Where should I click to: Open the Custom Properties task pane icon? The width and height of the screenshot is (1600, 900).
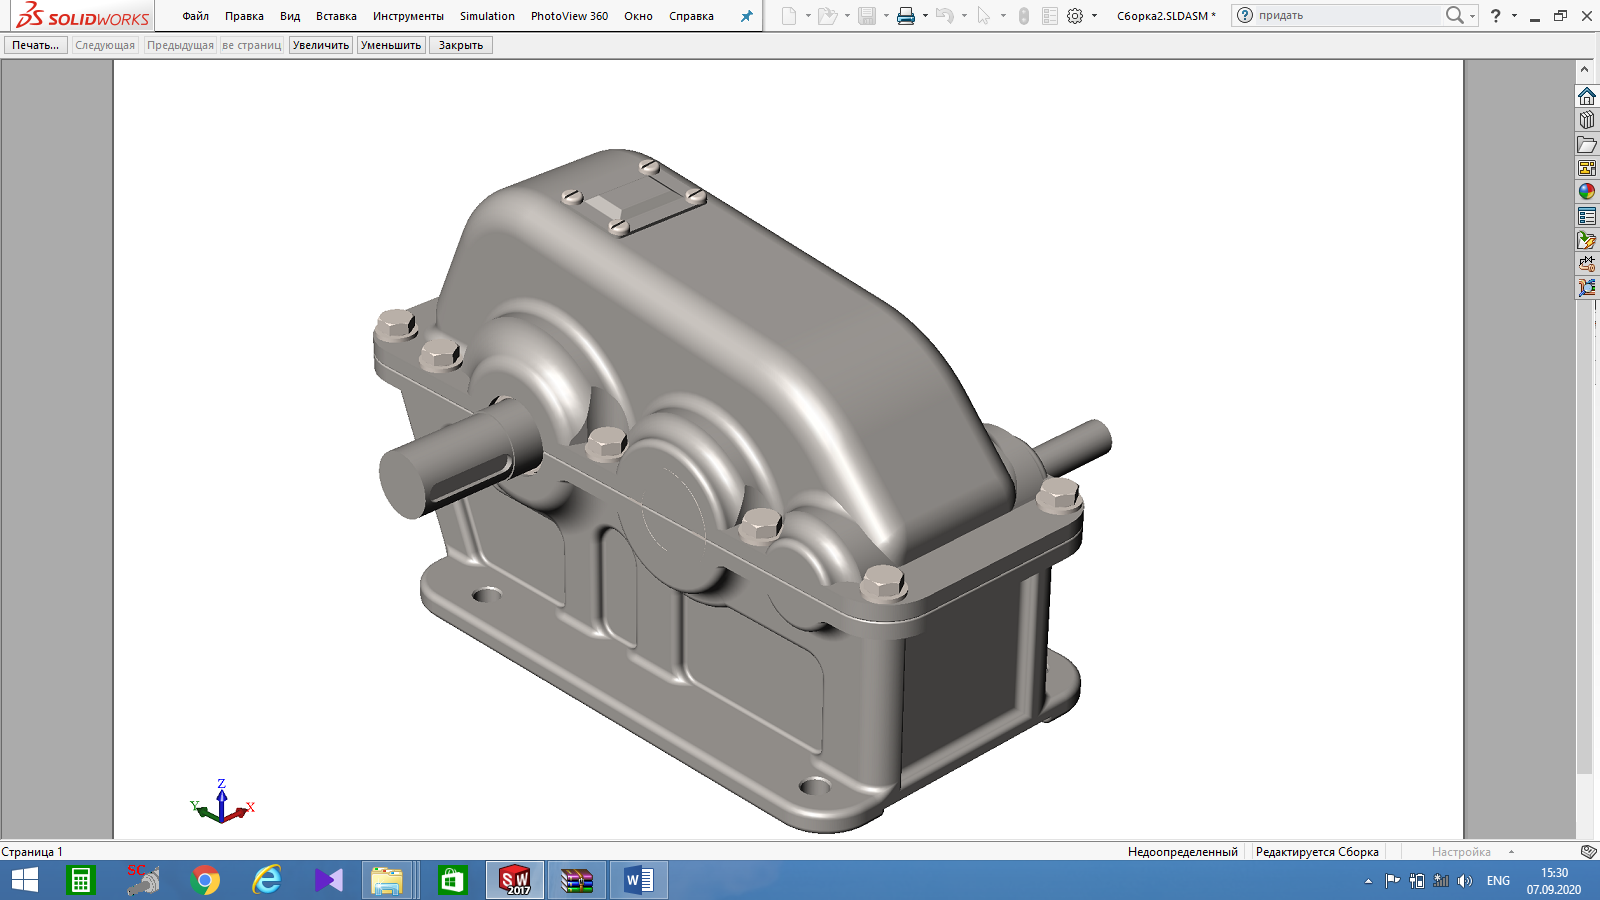[1587, 216]
